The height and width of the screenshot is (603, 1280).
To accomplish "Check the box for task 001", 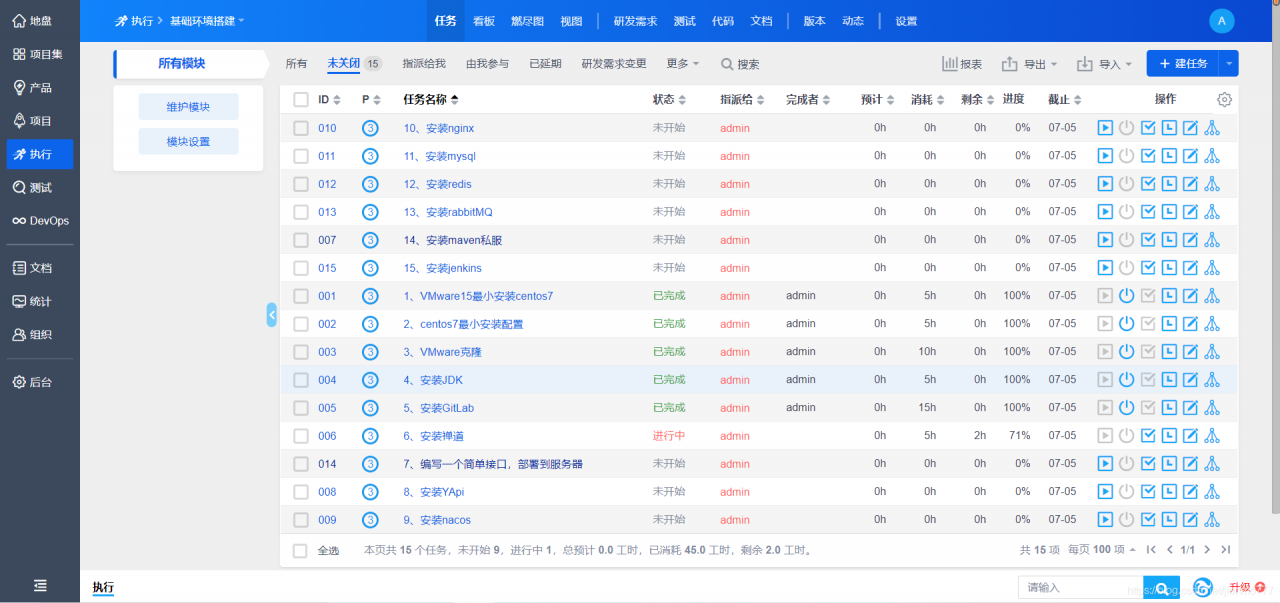I will (301, 296).
